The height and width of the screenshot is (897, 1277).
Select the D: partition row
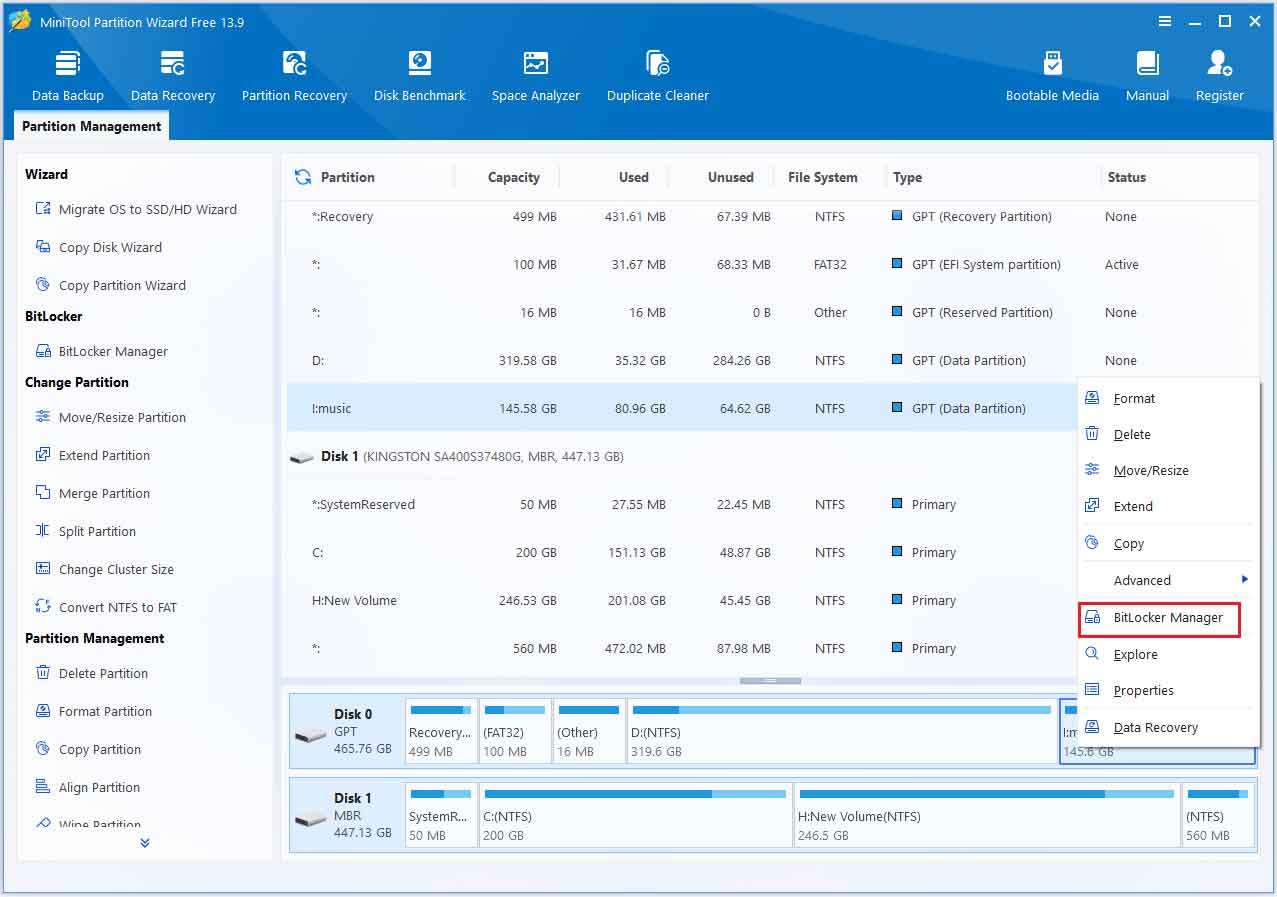tap(770, 361)
